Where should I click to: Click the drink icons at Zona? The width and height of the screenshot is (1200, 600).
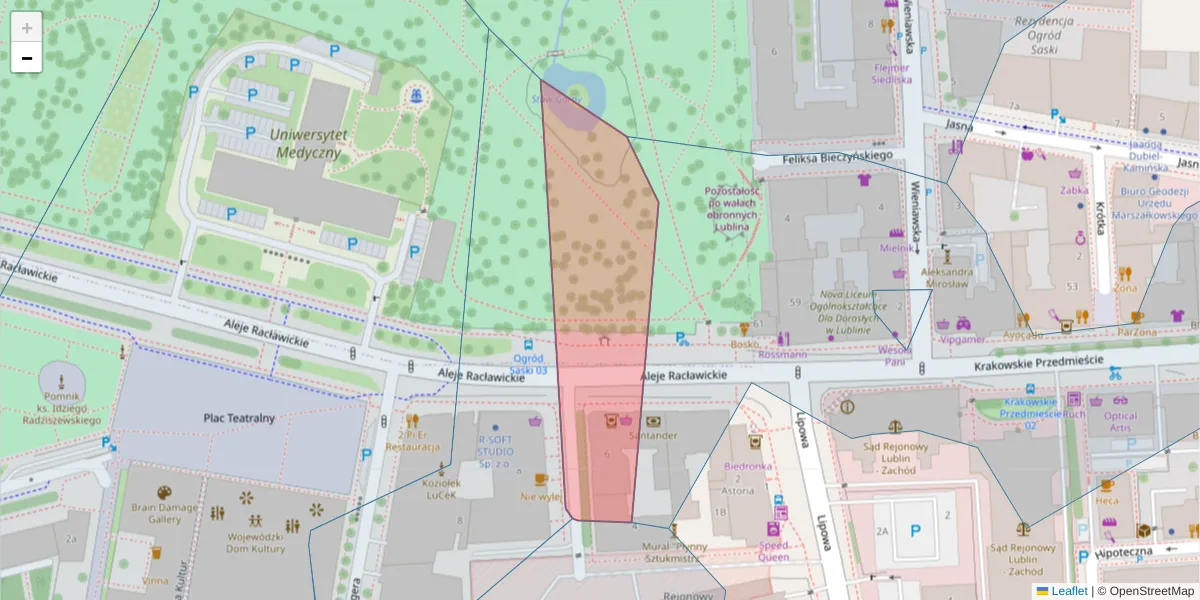tap(1128, 274)
